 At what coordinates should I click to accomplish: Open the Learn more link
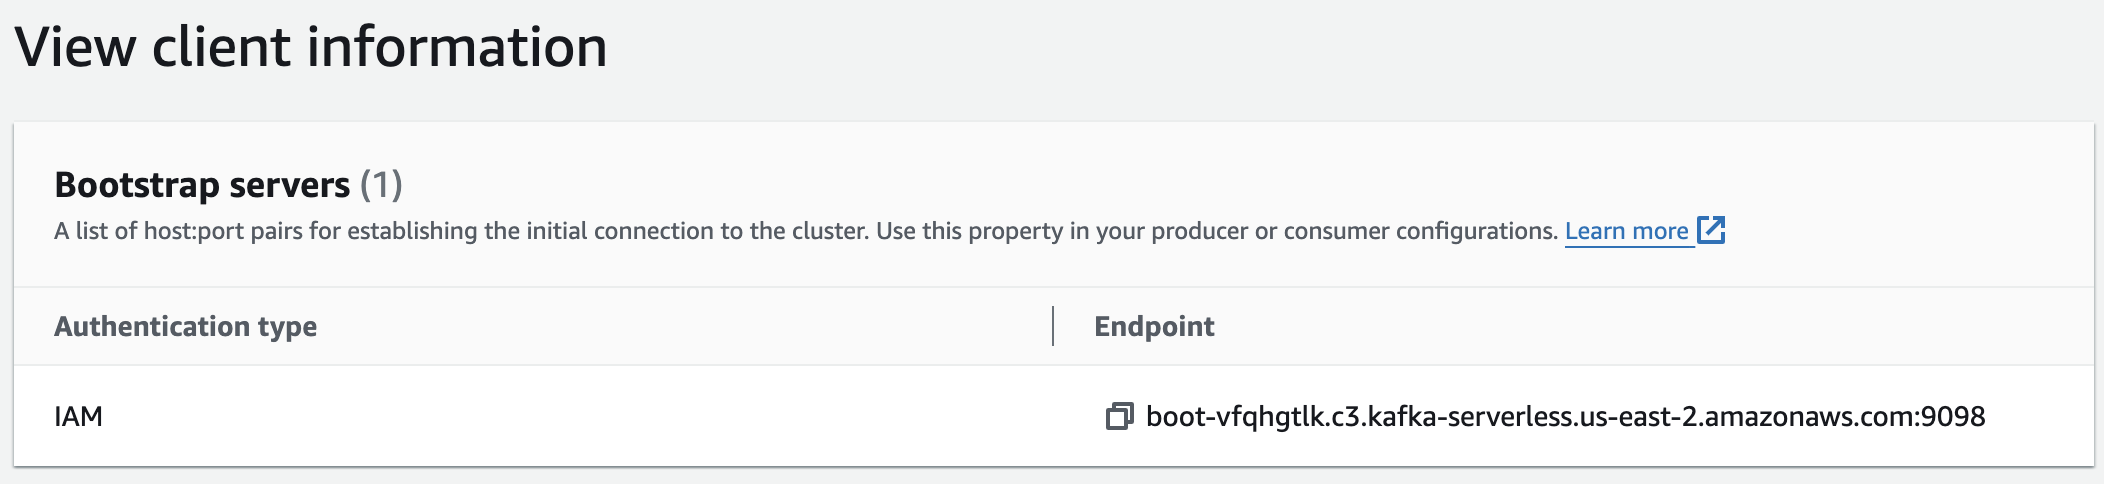[x=1626, y=232]
